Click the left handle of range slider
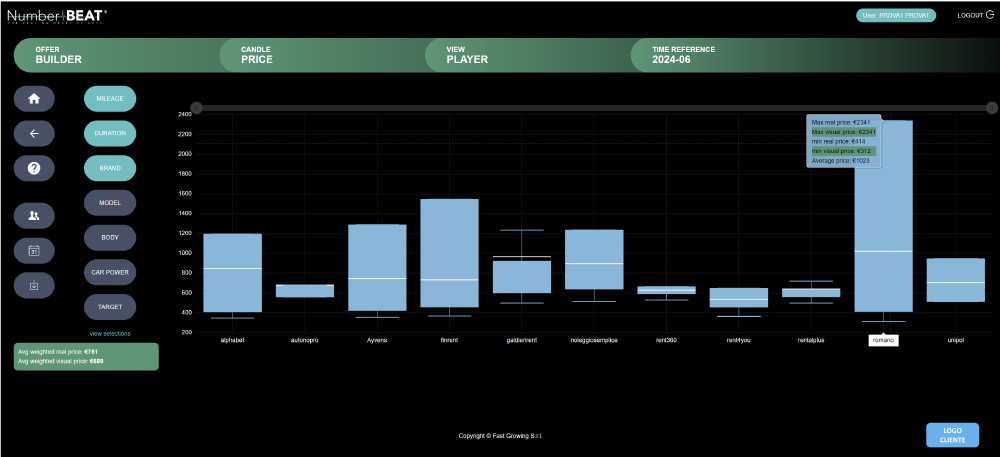 click(196, 108)
